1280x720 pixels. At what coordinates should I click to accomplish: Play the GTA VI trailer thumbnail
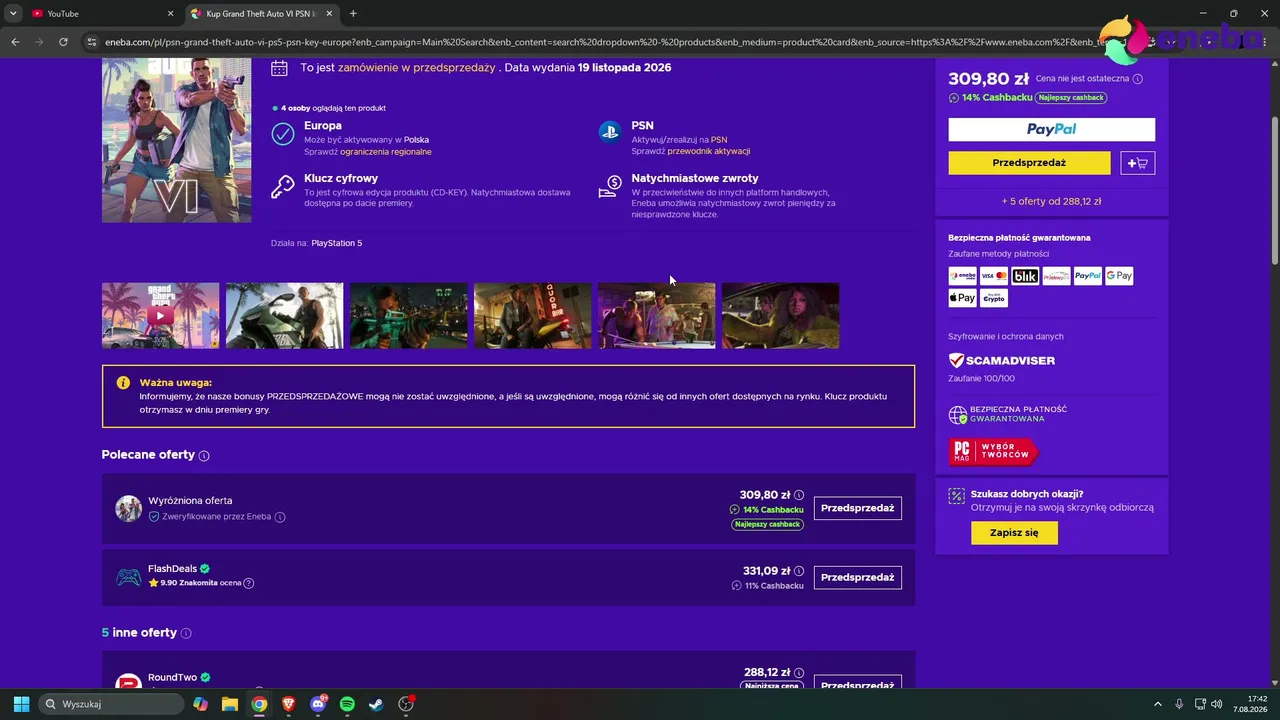160,316
